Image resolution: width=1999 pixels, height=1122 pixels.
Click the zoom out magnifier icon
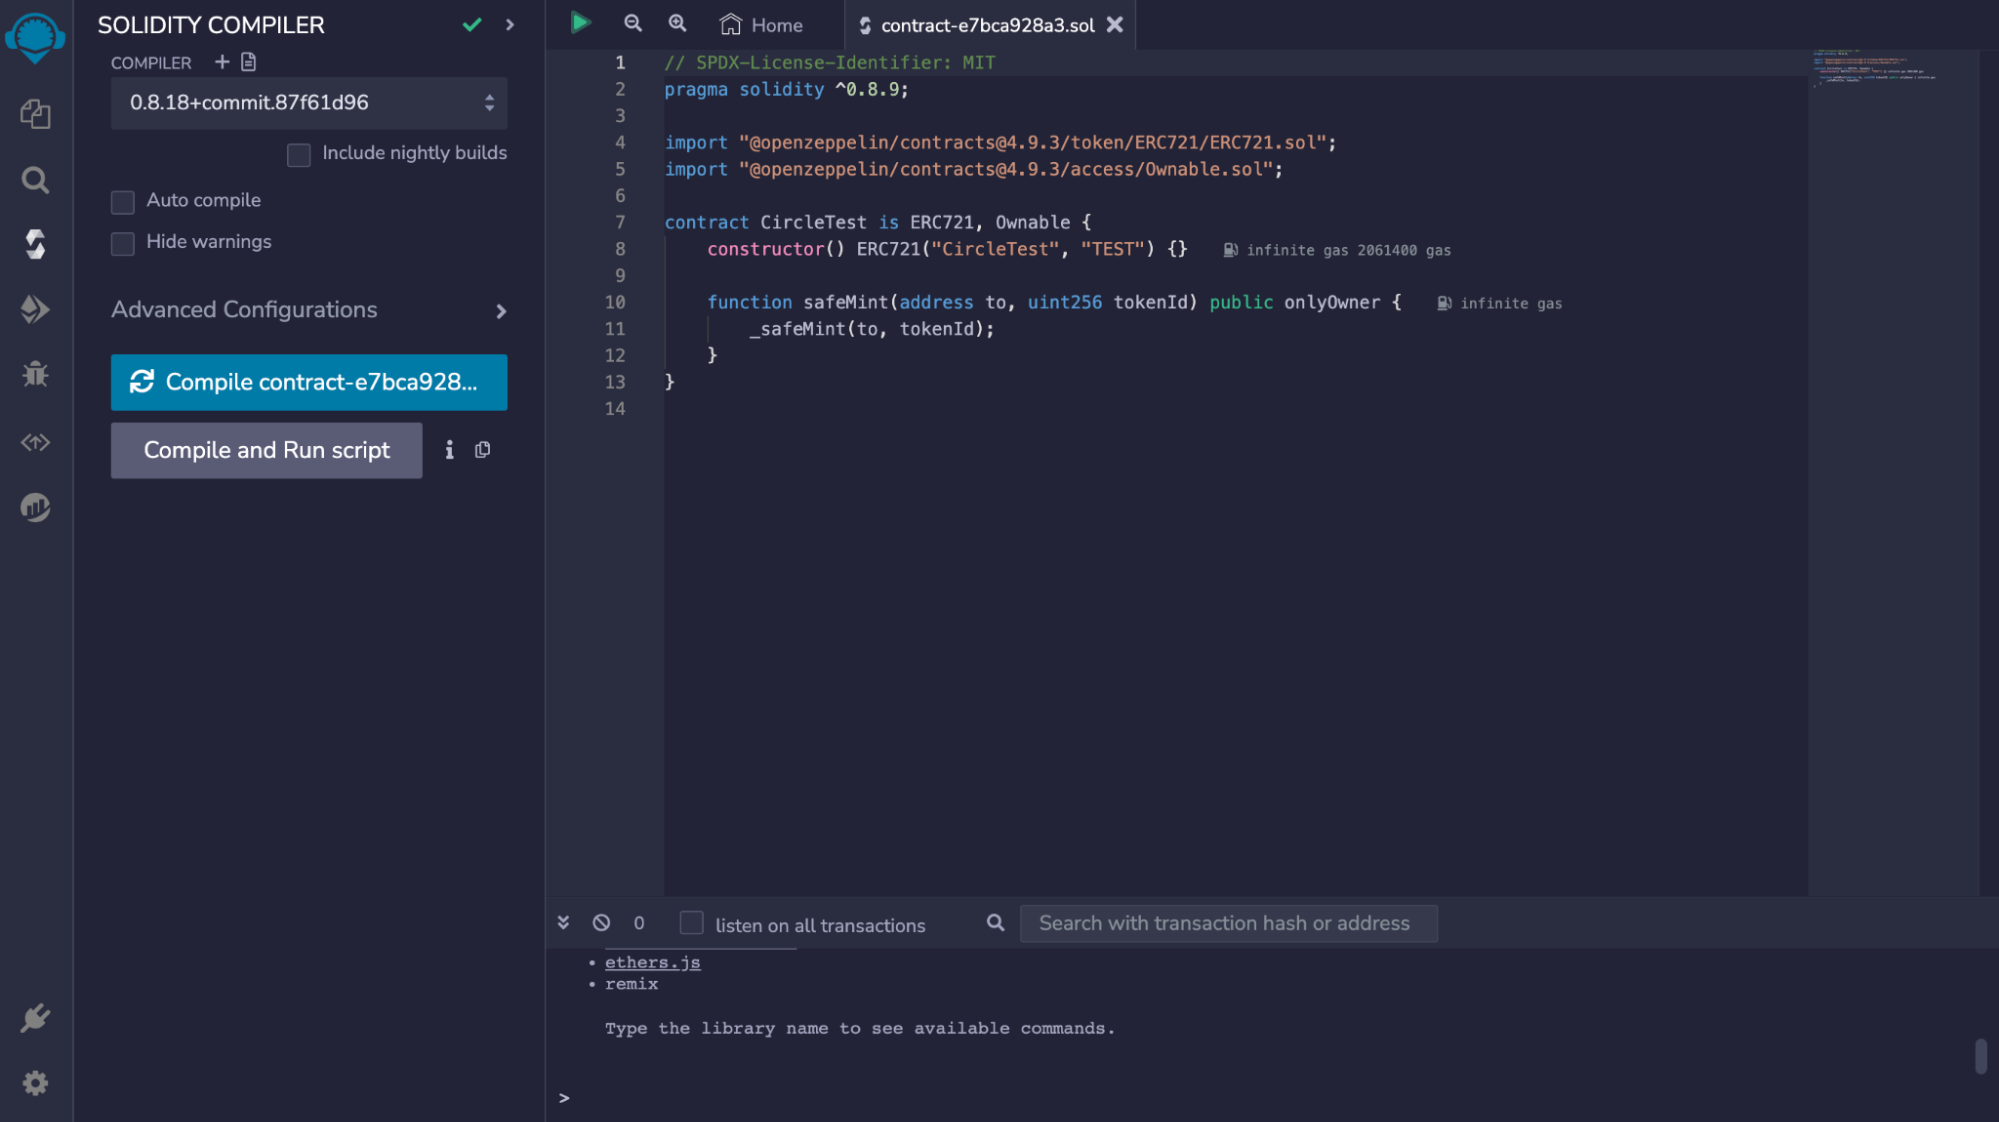(632, 23)
